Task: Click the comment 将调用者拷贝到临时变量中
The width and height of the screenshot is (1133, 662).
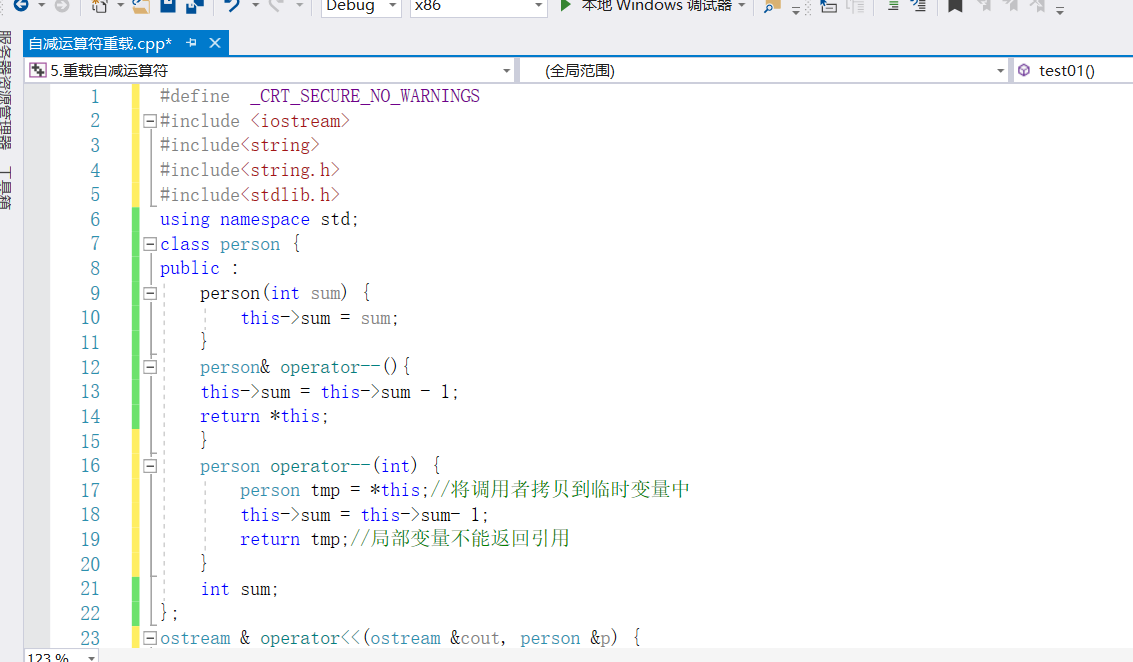Action: coord(569,490)
